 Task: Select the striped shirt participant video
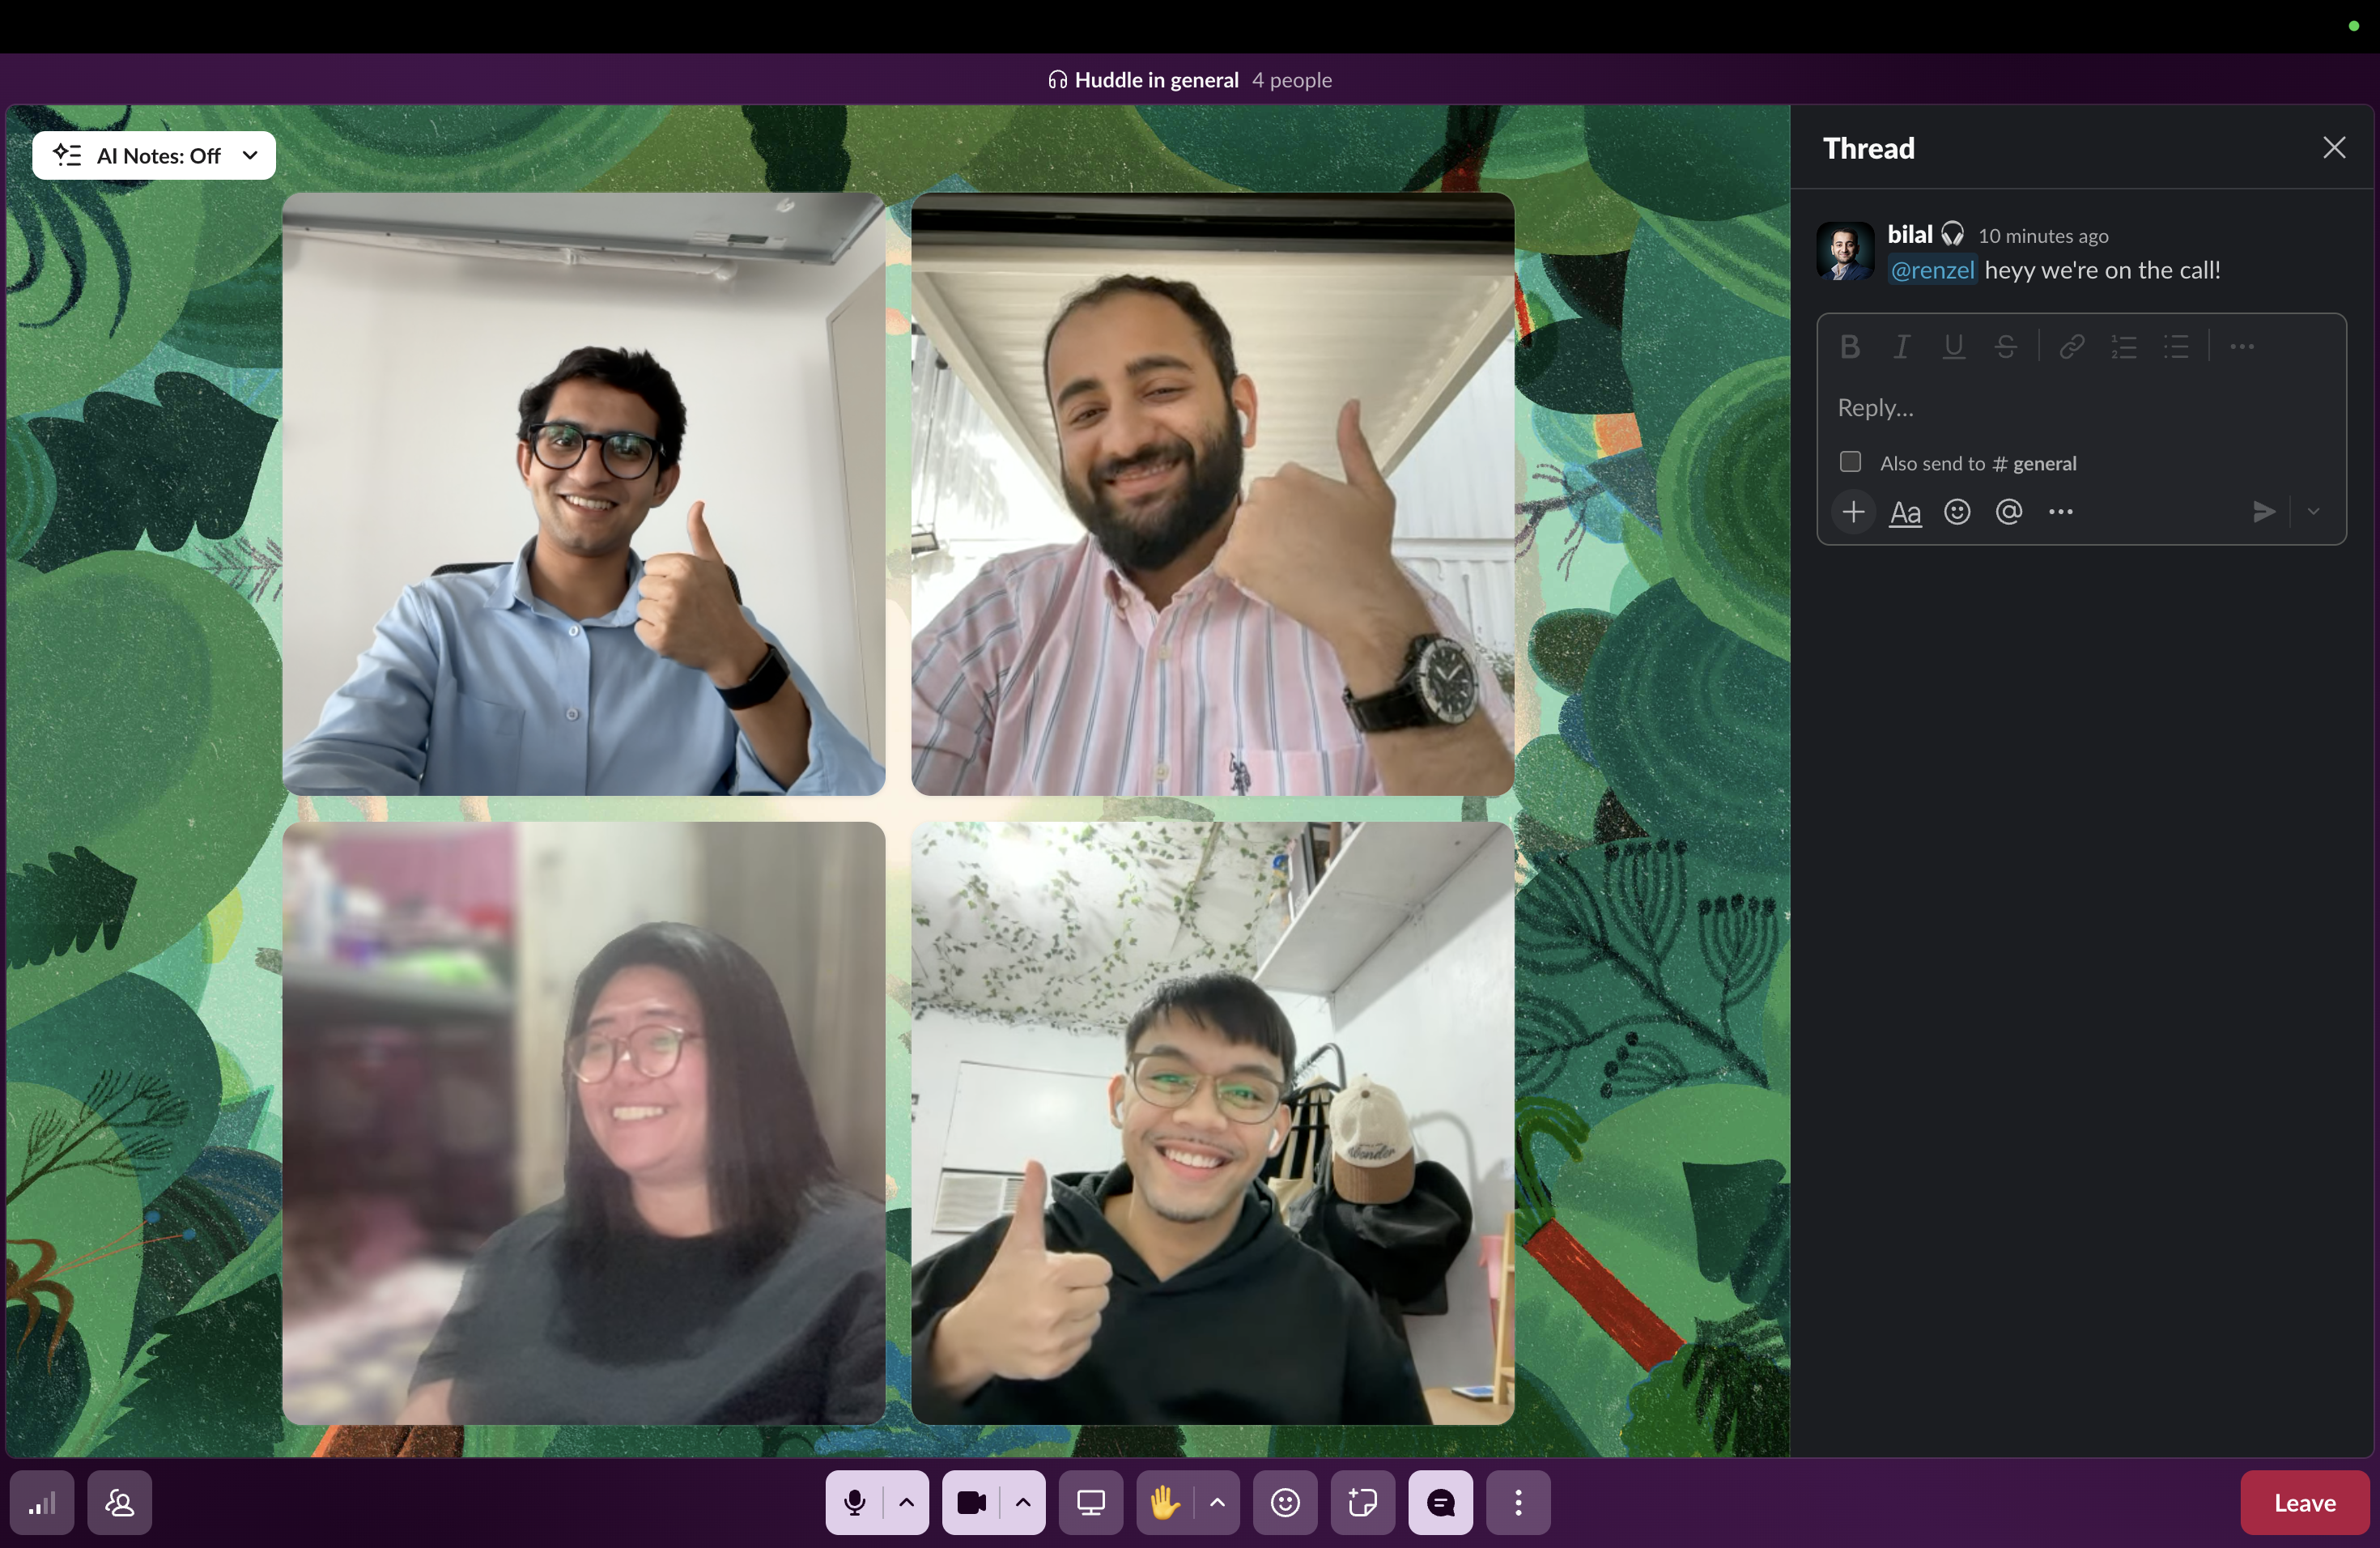click(1213, 494)
